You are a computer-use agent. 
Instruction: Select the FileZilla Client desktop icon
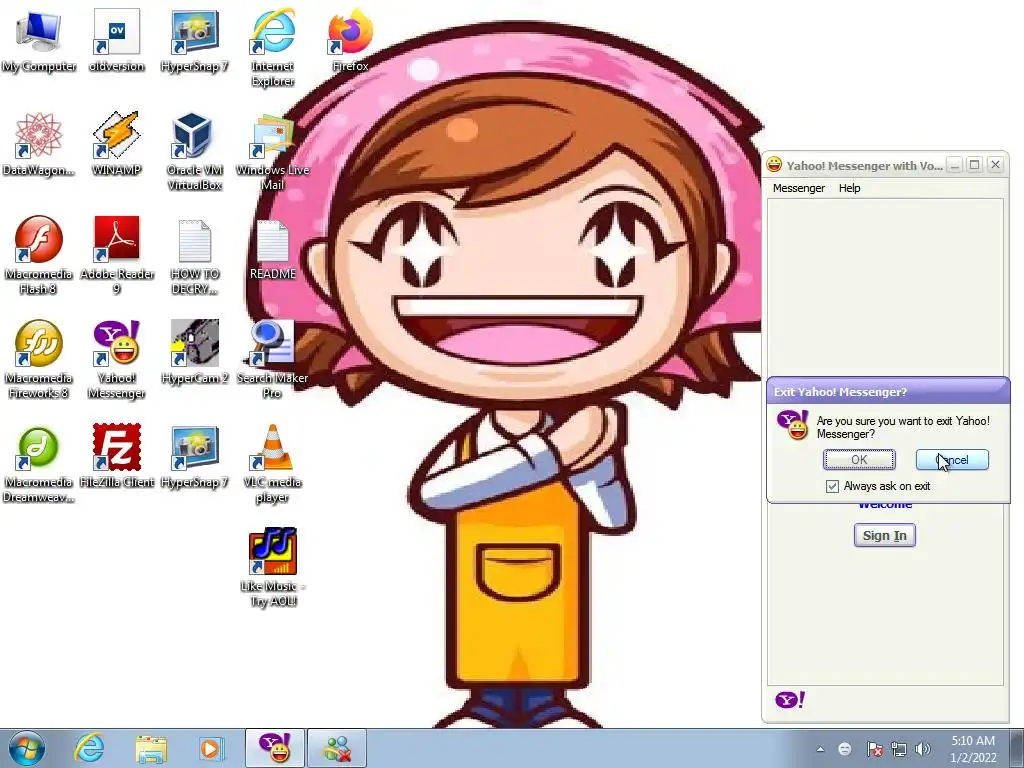point(116,457)
